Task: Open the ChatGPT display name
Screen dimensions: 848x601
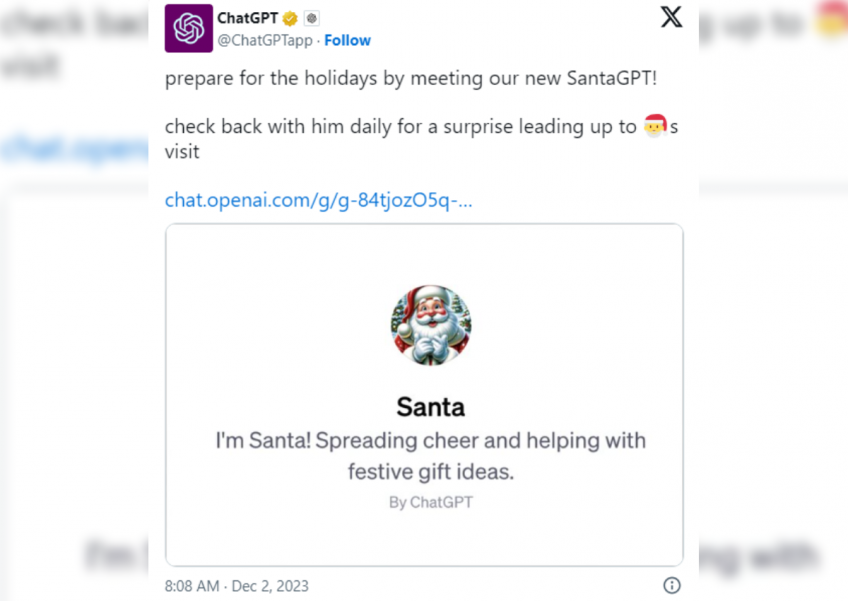Action: (x=247, y=18)
